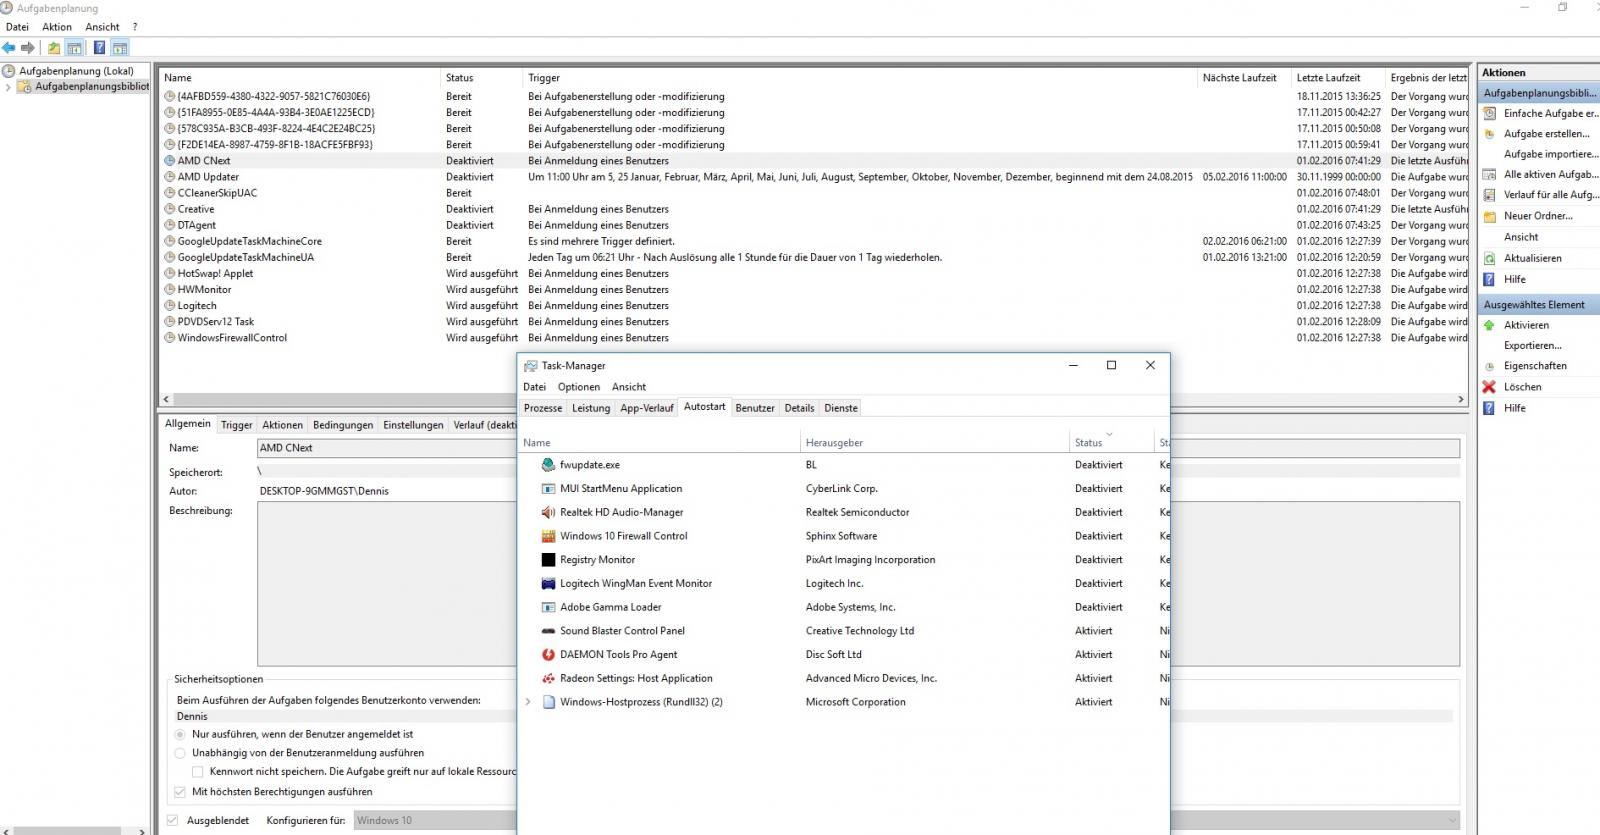Expand Windows-Hostprozess (Rundll32) entry in Task-Manager
The height and width of the screenshot is (835, 1600).
[x=528, y=702]
